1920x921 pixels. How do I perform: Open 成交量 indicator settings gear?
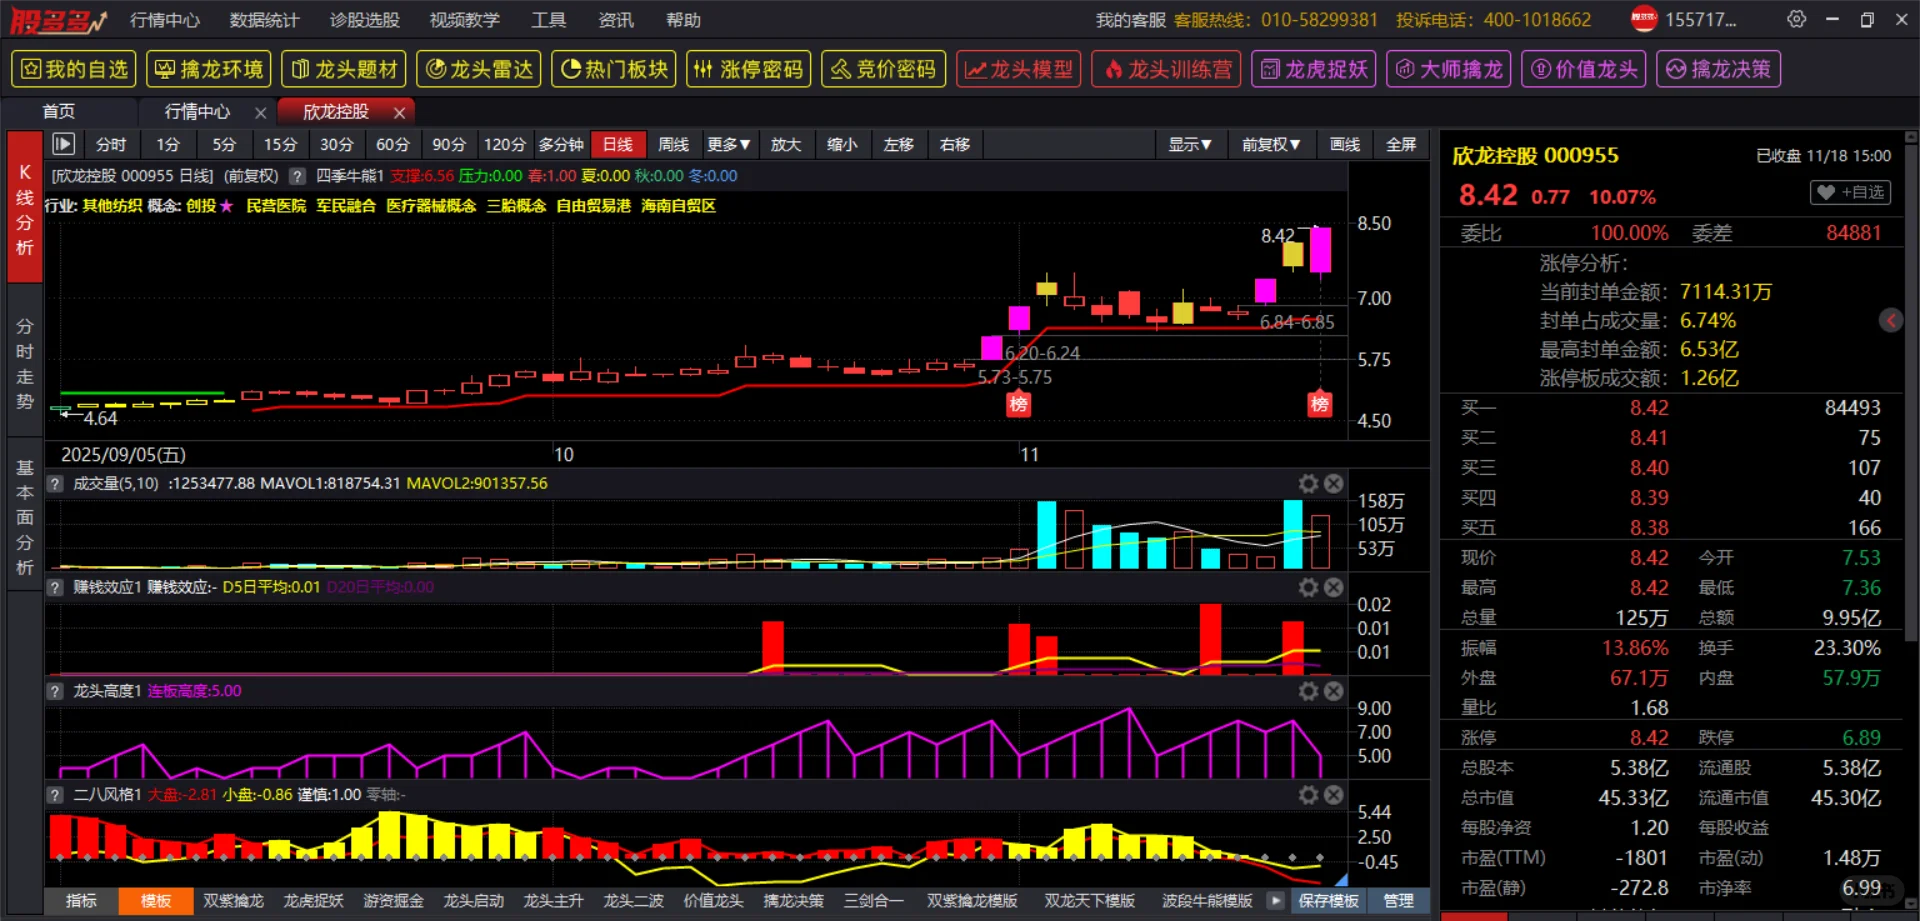tap(1308, 484)
